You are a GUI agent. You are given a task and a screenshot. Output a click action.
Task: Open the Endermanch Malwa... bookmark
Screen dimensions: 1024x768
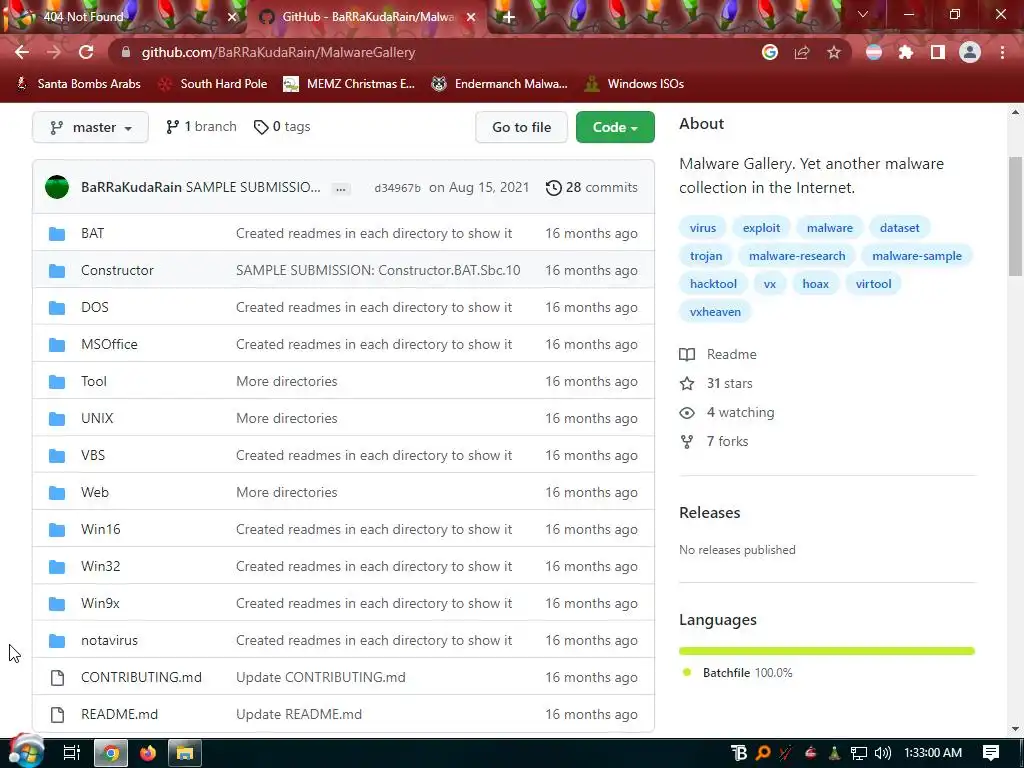click(500, 84)
